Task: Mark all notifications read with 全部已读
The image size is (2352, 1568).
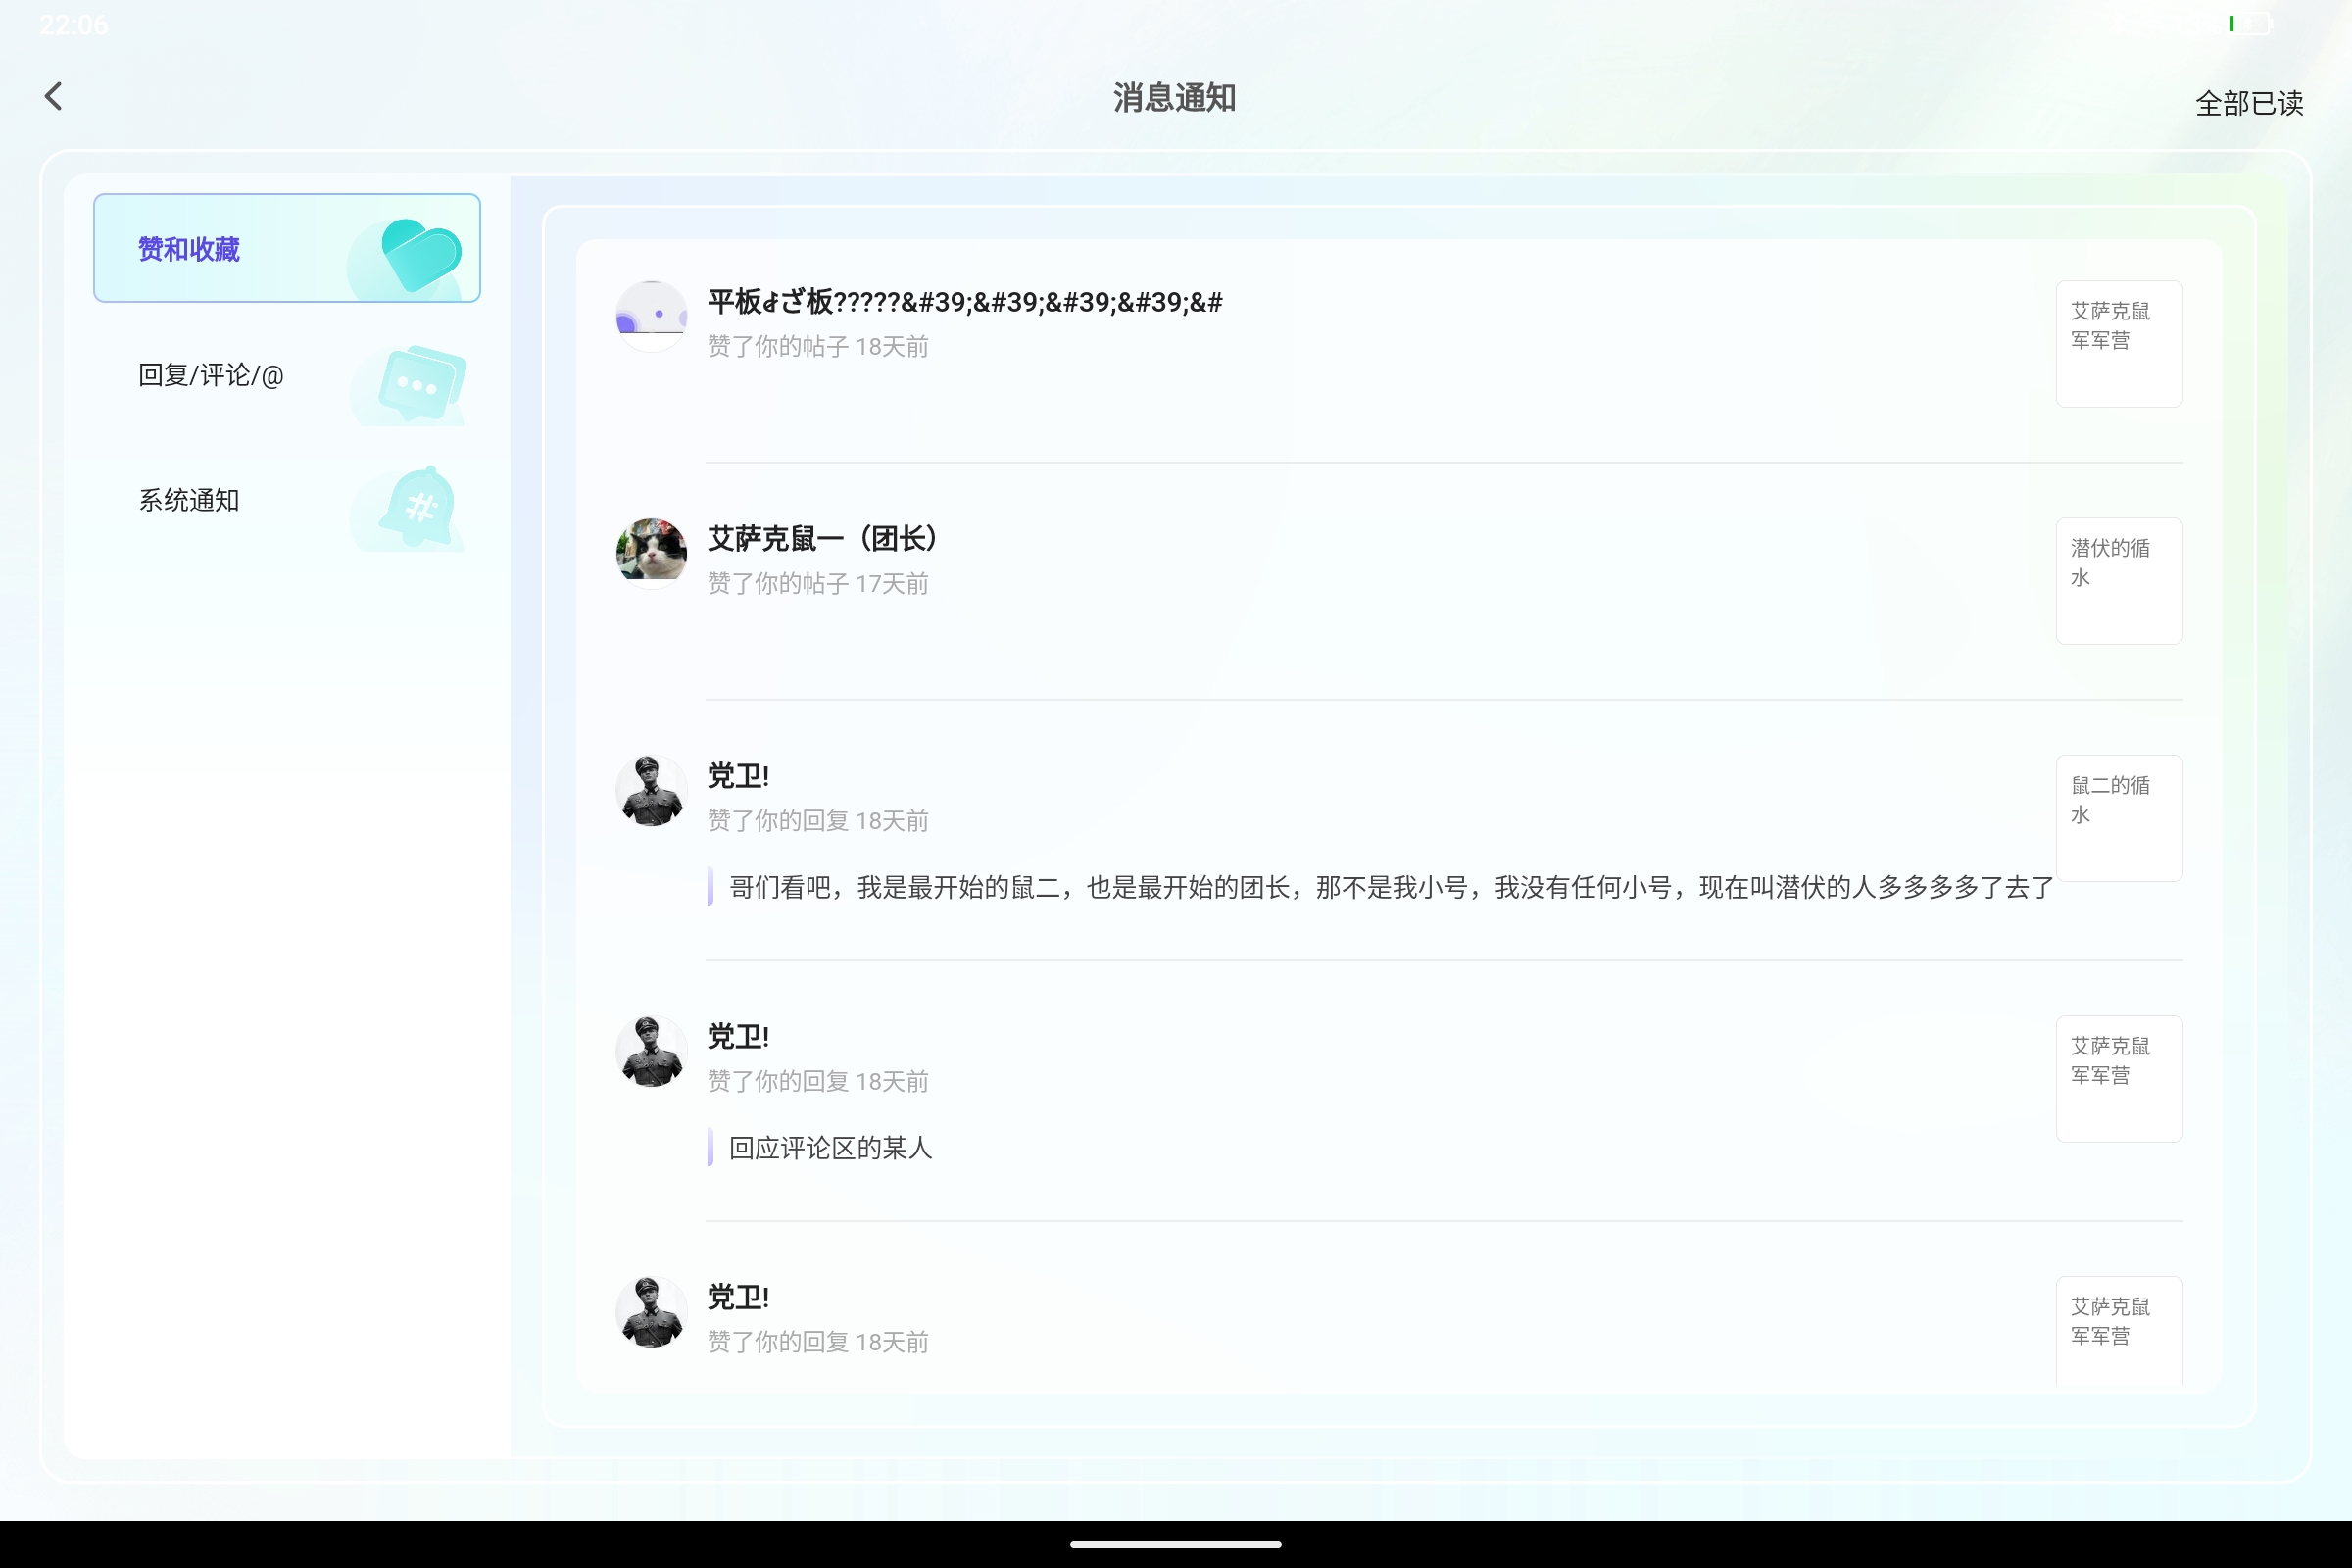Action: pyautogui.click(x=2250, y=102)
